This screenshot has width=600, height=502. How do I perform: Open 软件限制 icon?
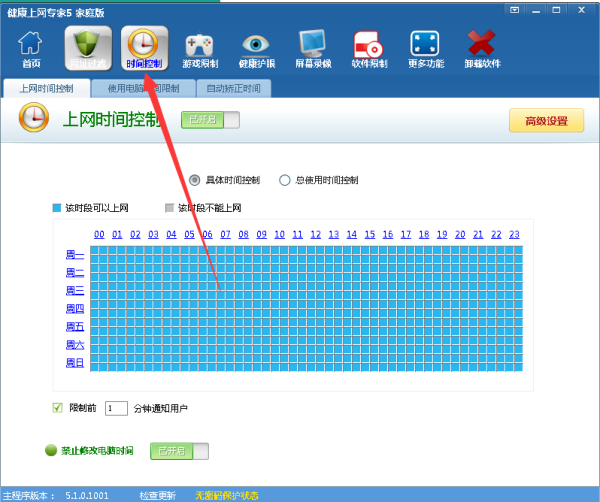[369, 48]
